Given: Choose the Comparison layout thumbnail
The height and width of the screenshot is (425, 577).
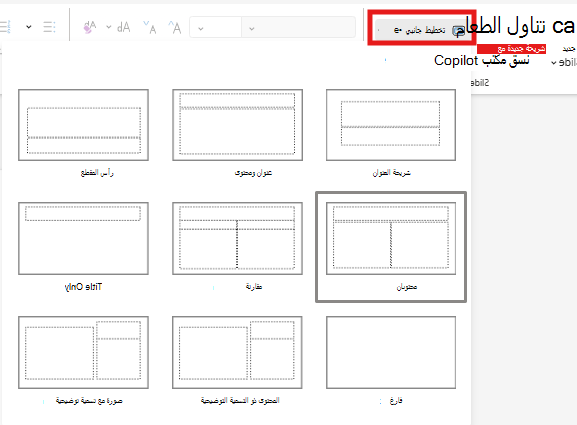Looking at the screenshot, I should click(237, 238).
